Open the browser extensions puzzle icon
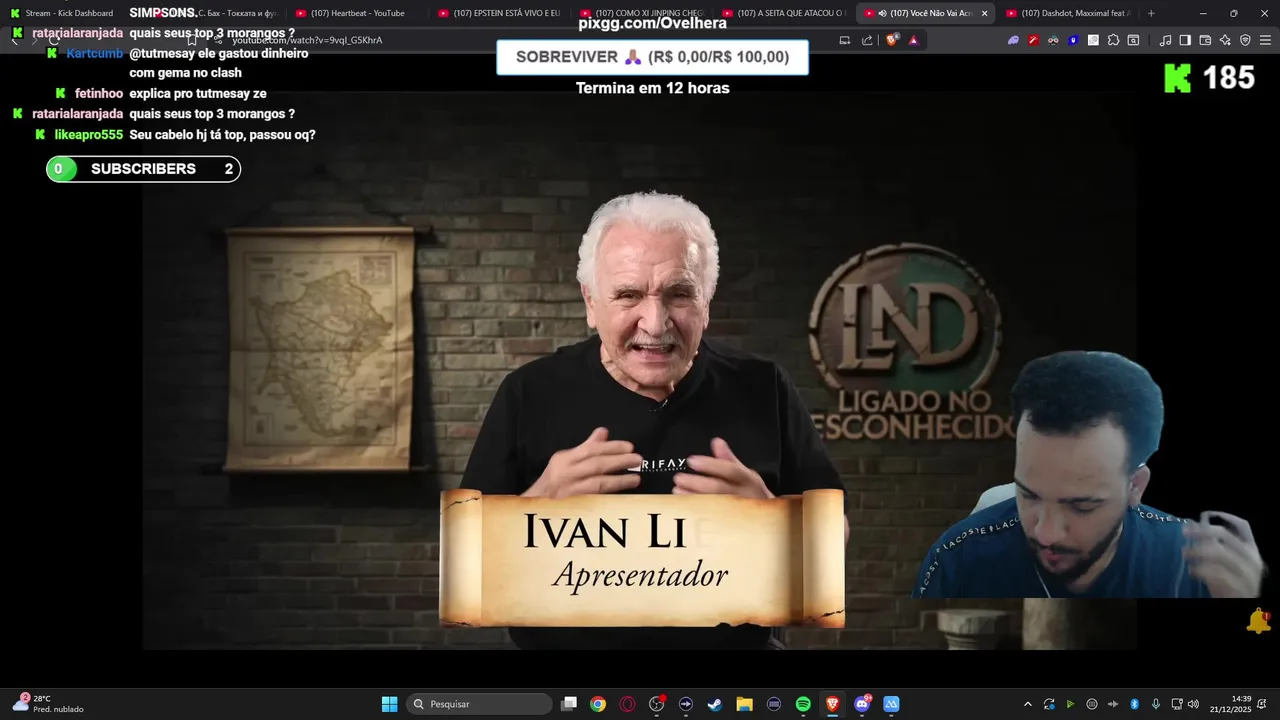 point(1113,40)
